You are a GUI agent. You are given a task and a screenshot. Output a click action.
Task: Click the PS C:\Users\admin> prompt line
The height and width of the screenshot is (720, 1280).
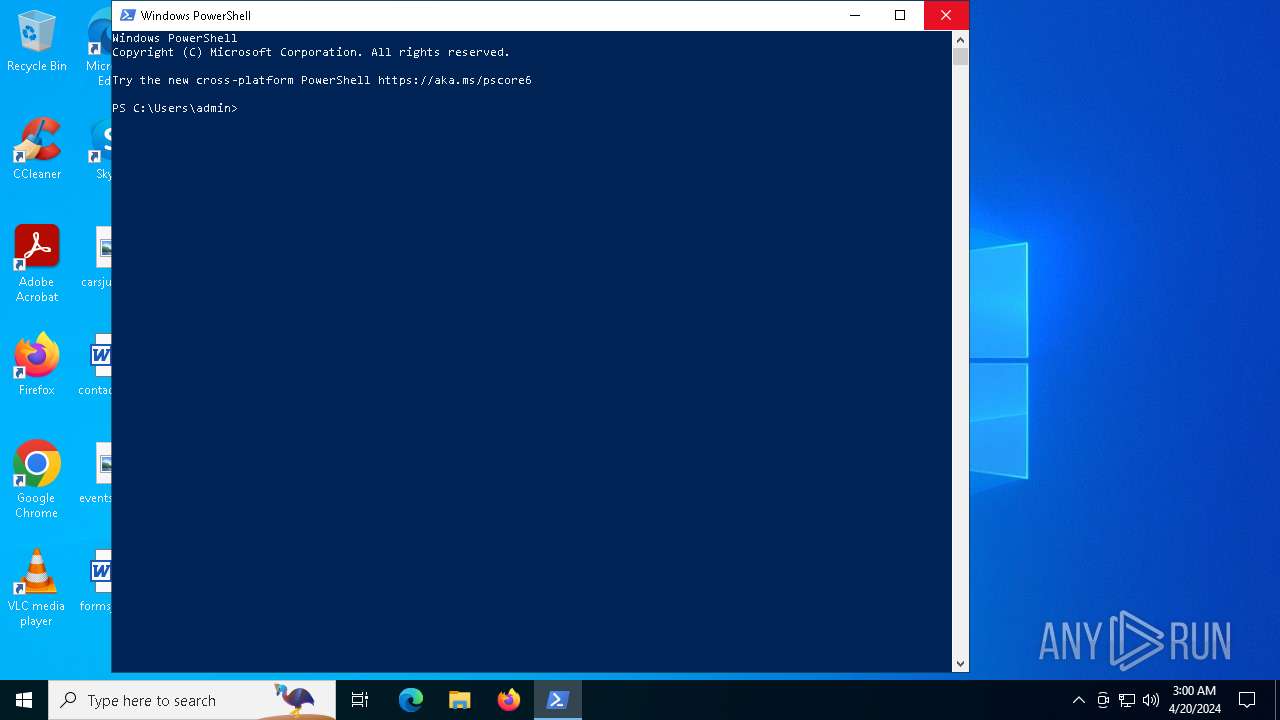175,108
